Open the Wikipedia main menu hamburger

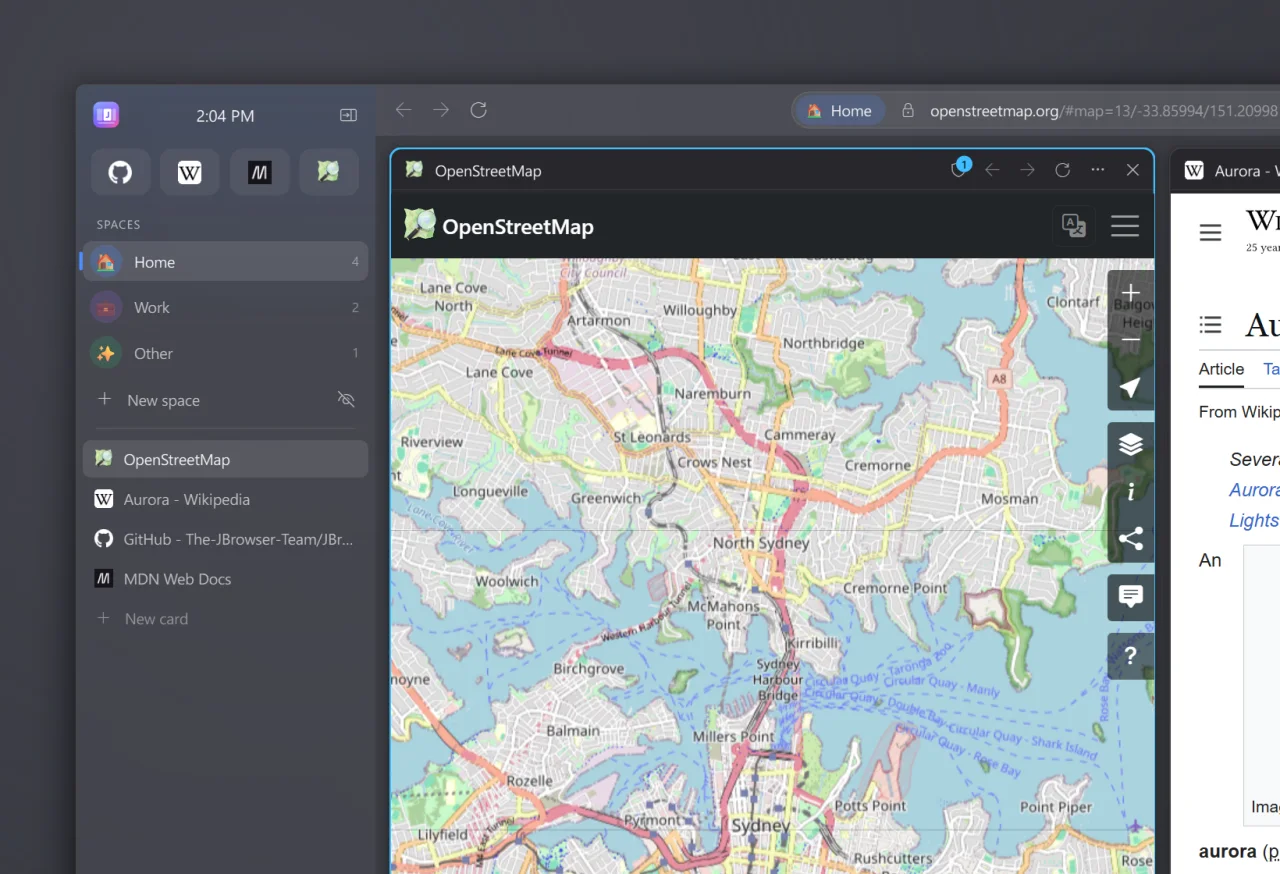point(1211,233)
